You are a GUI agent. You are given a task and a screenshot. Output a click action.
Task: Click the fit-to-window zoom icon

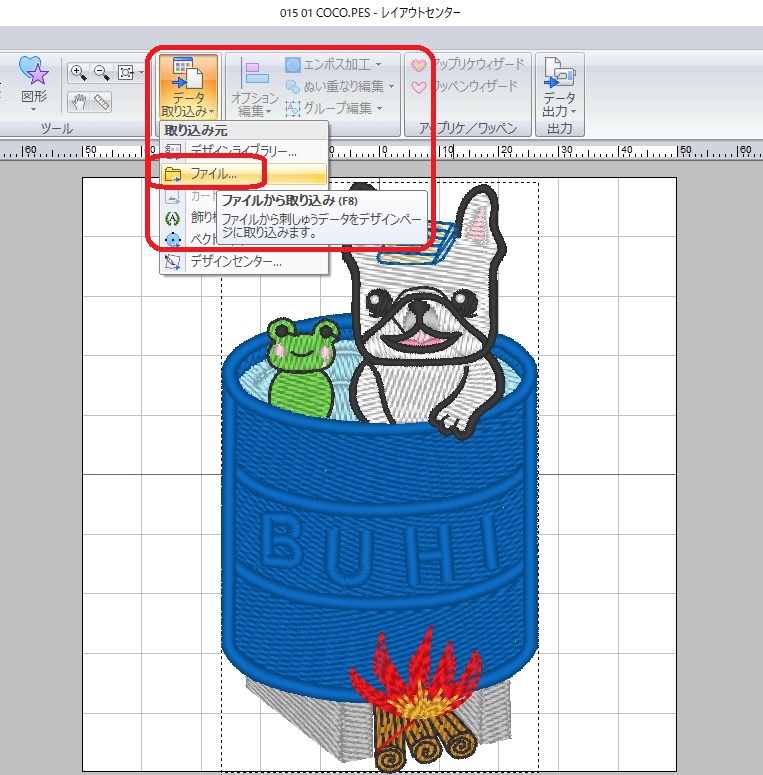125,73
